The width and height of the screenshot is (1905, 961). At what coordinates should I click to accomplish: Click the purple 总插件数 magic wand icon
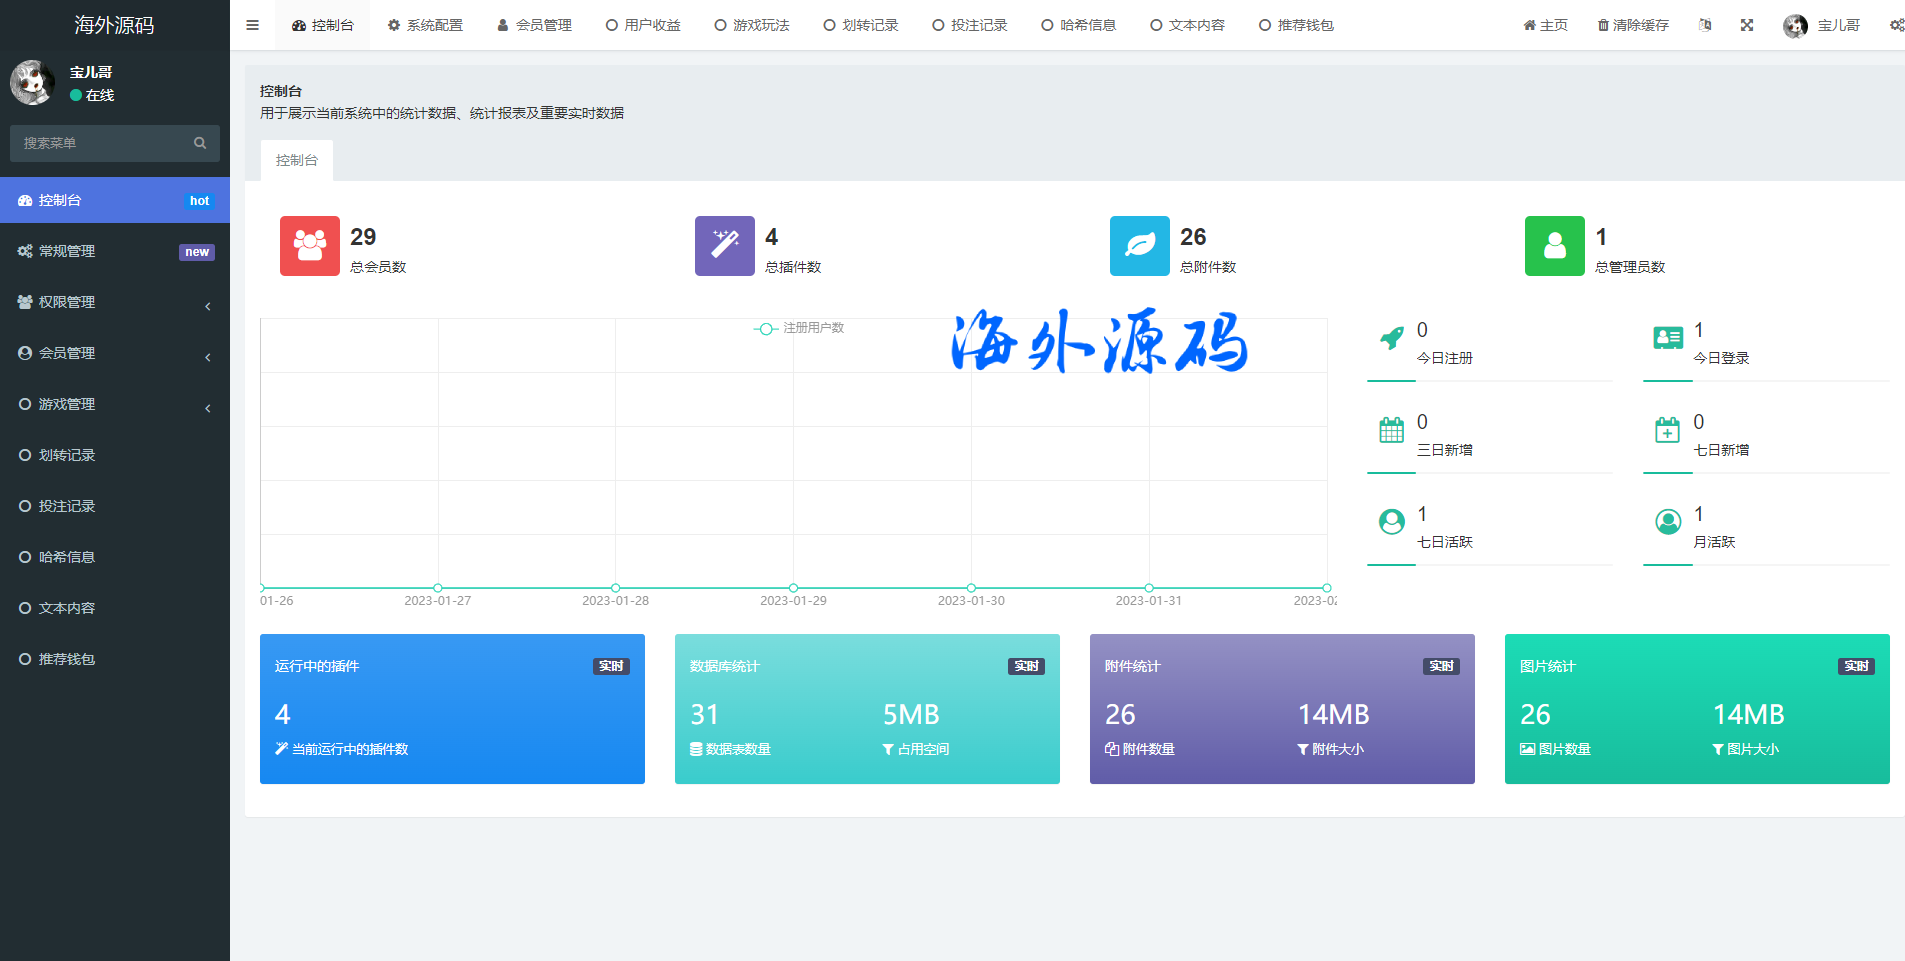724,246
